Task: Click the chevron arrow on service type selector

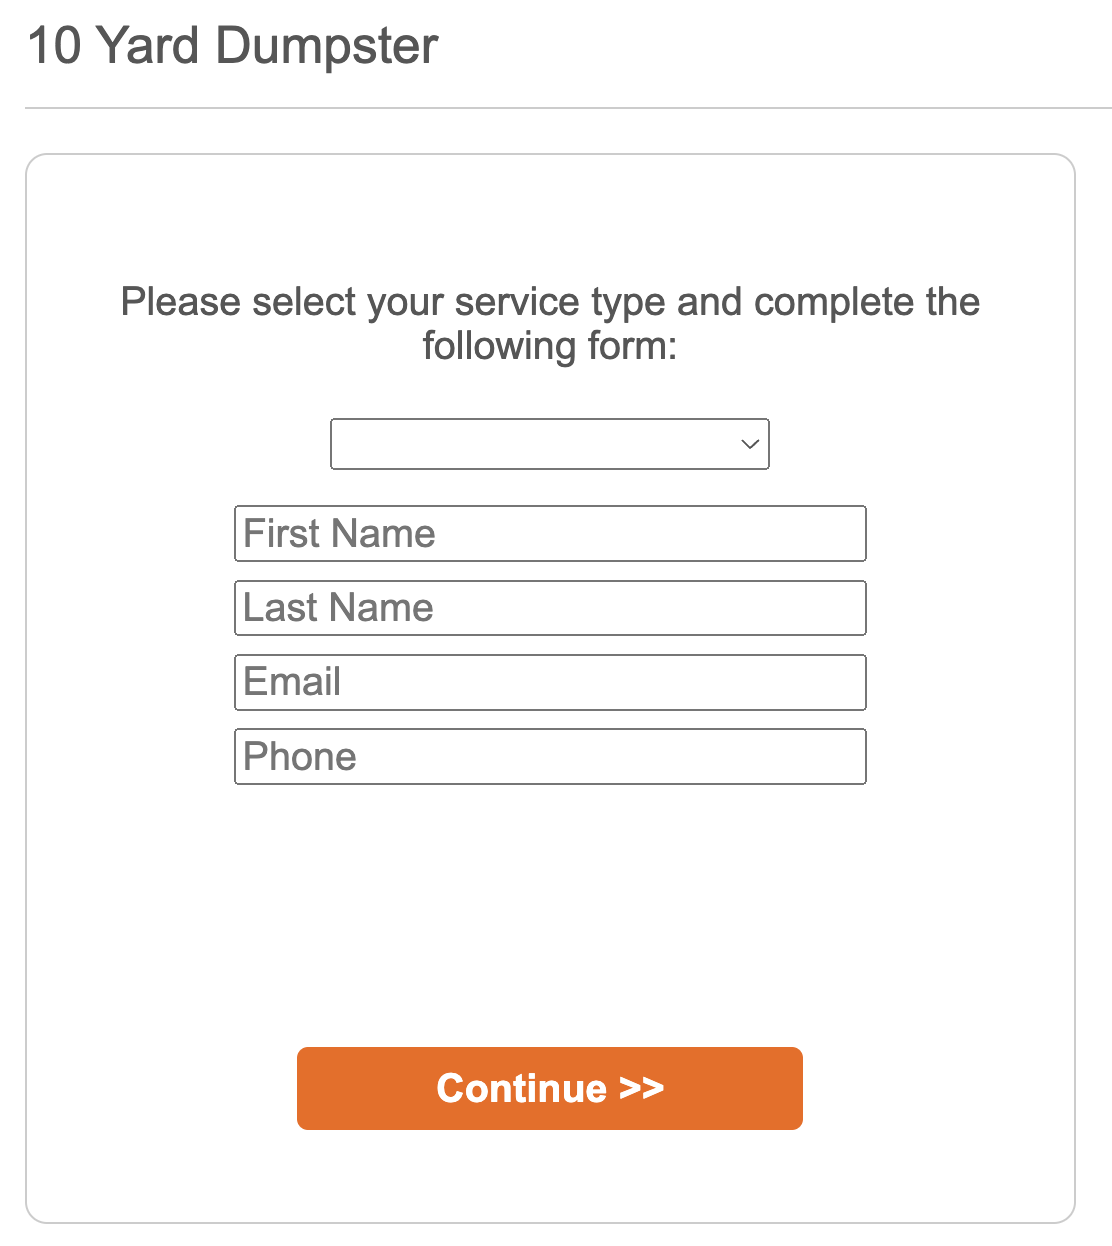Action: (x=750, y=444)
